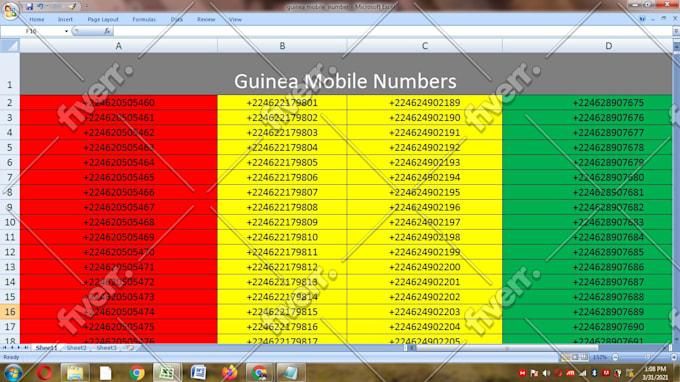This screenshot has width=680, height=382.
Task: Open the Data ribbon tab
Action: pyautogui.click(x=177, y=20)
